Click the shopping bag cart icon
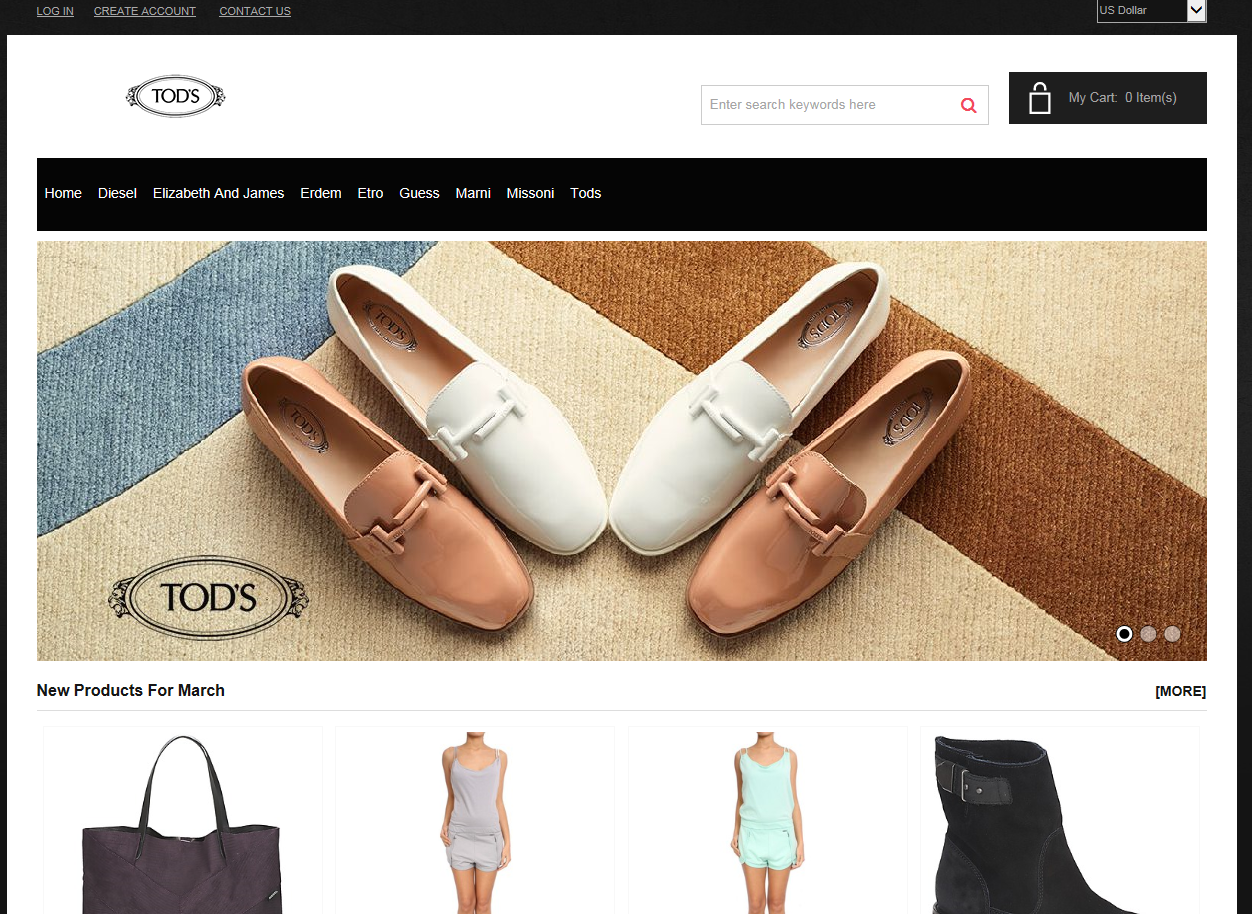This screenshot has height=914, width=1252. tap(1040, 98)
